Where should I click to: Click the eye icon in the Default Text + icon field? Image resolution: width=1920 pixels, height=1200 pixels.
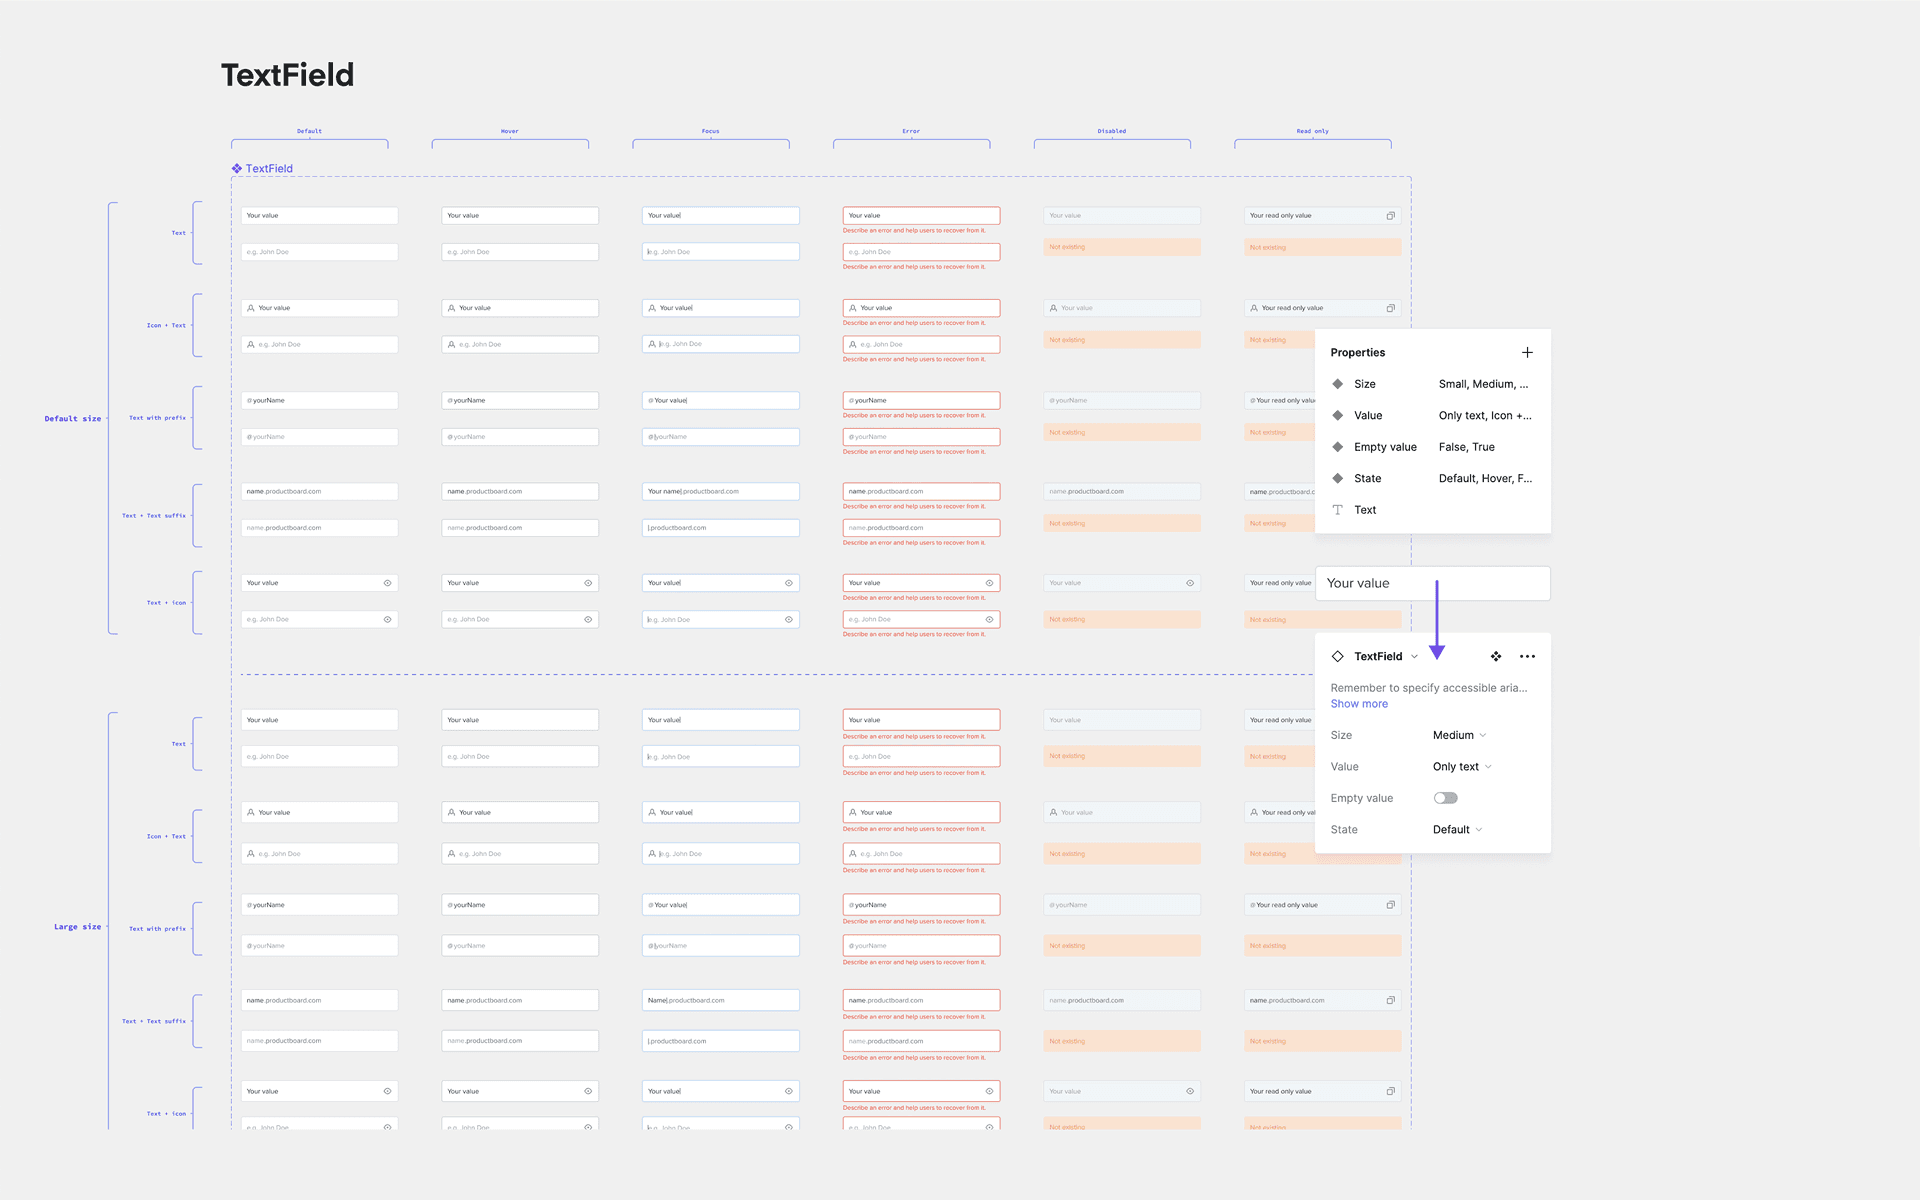tap(387, 583)
